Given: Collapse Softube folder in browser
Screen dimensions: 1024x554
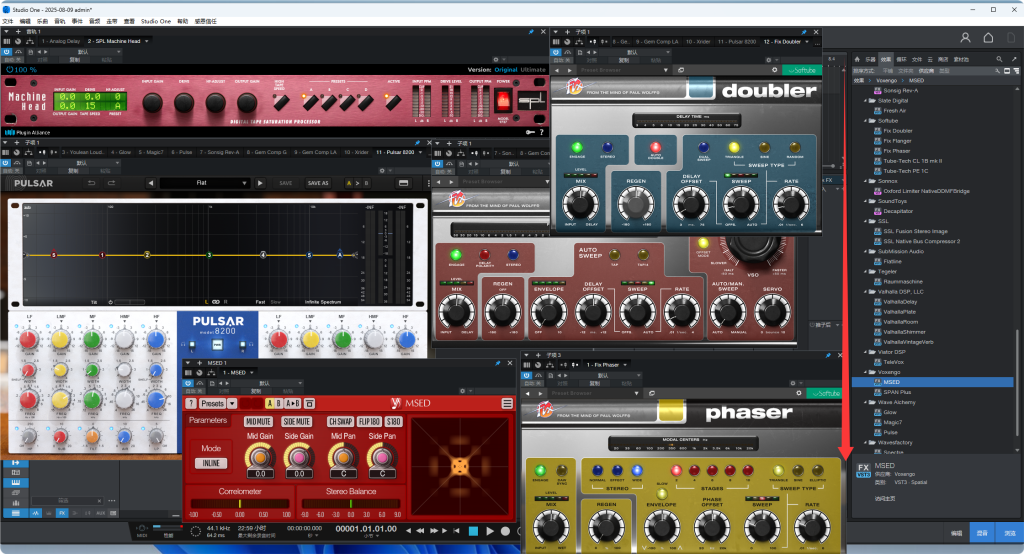Looking at the screenshot, I should 865,121.
